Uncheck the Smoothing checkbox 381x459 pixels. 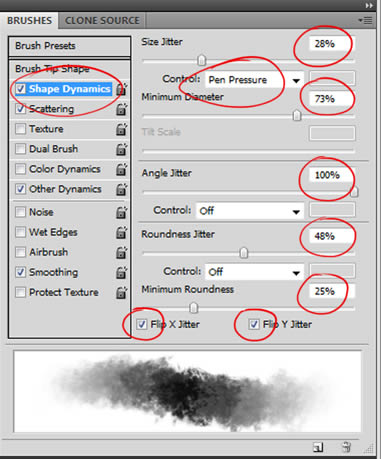[21, 272]
